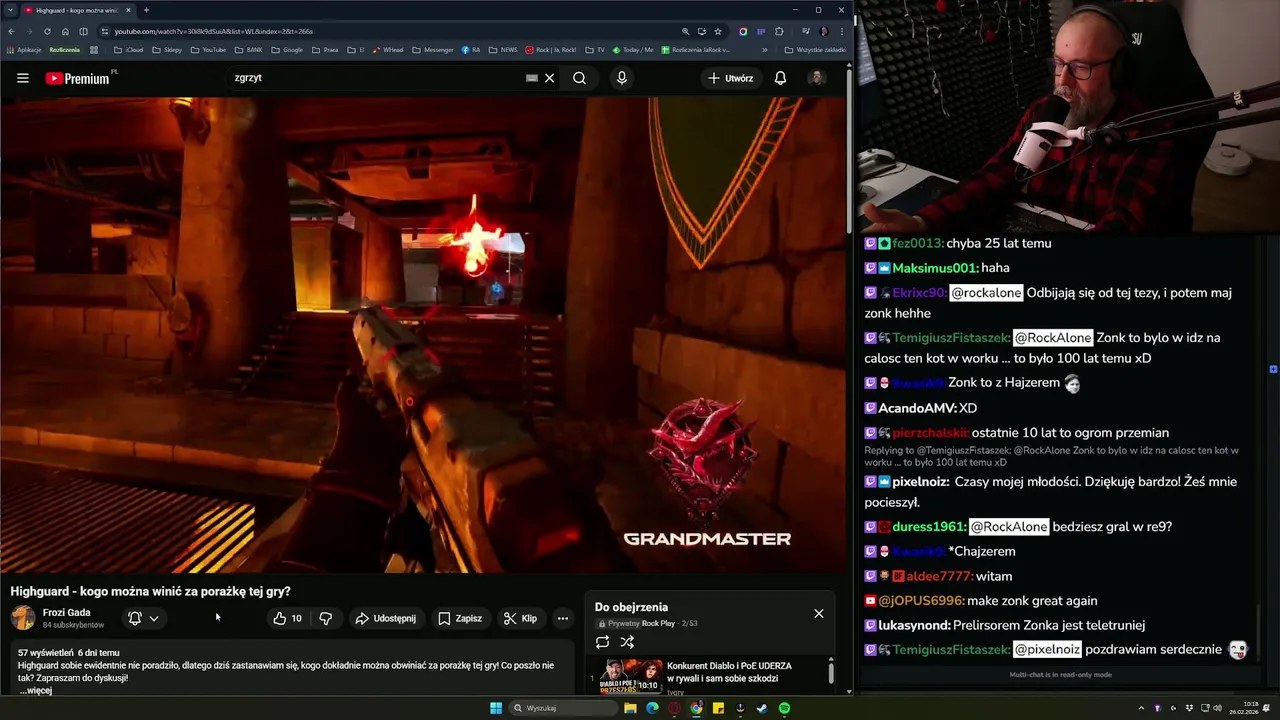Like the video with thumbs-up button
Image resolution: width=1280 pixels, height=720 pixels.
288,618
